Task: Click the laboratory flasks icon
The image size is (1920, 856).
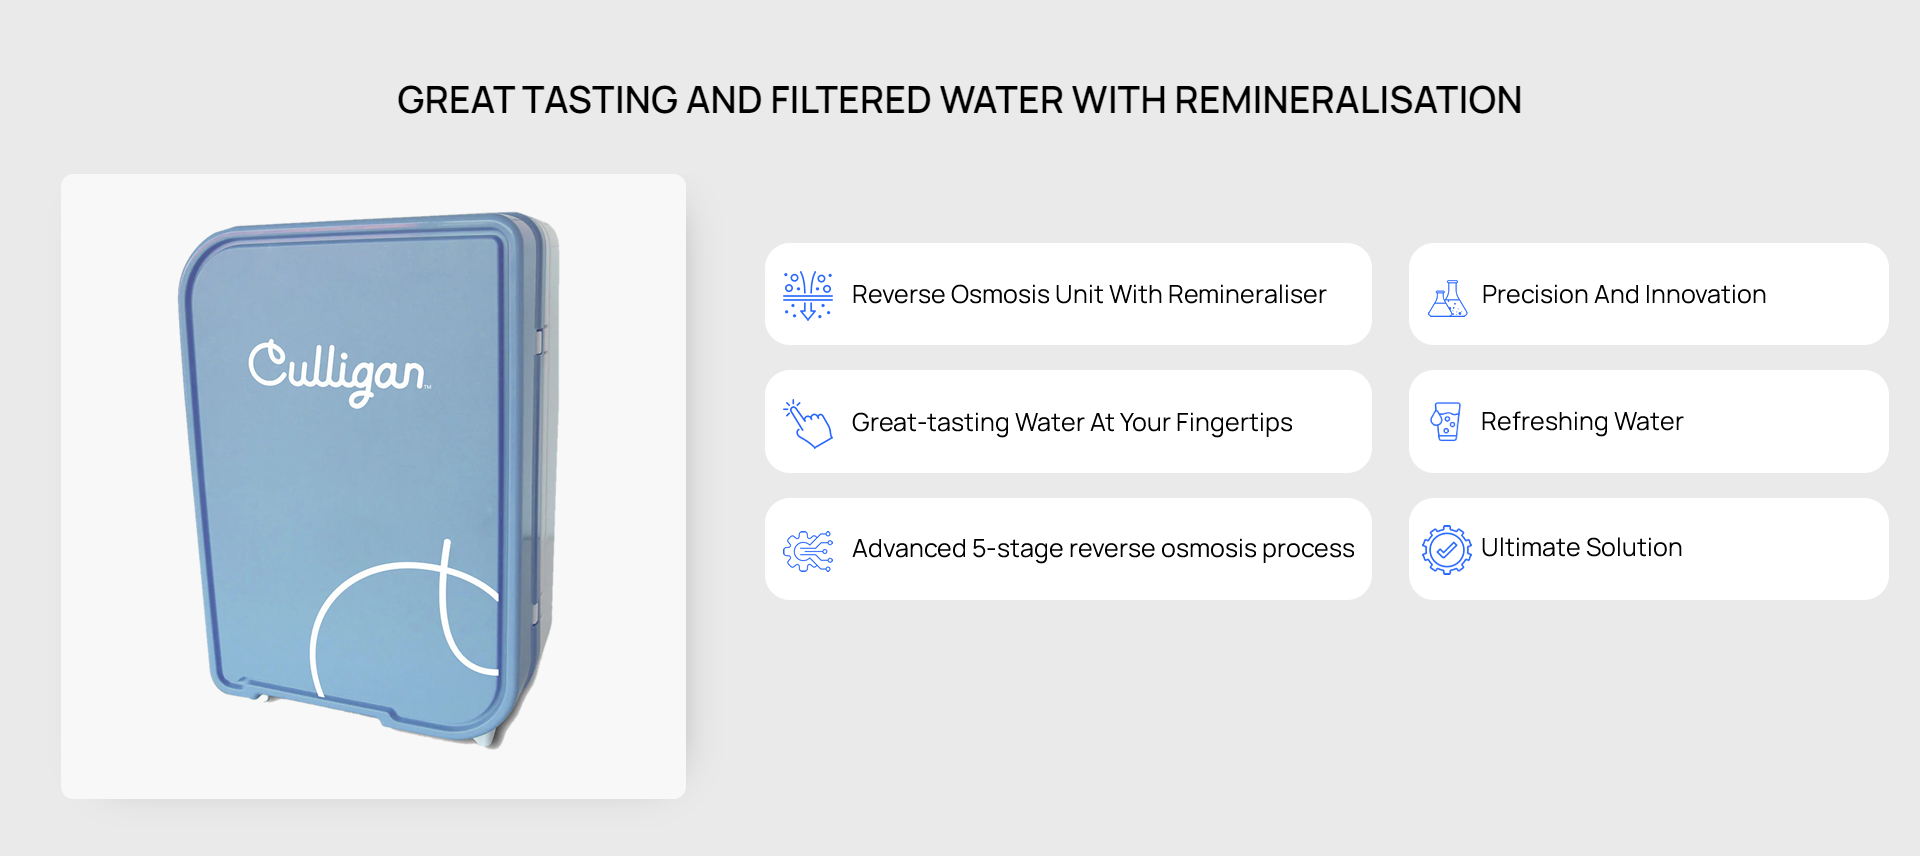Action: 1447,298
